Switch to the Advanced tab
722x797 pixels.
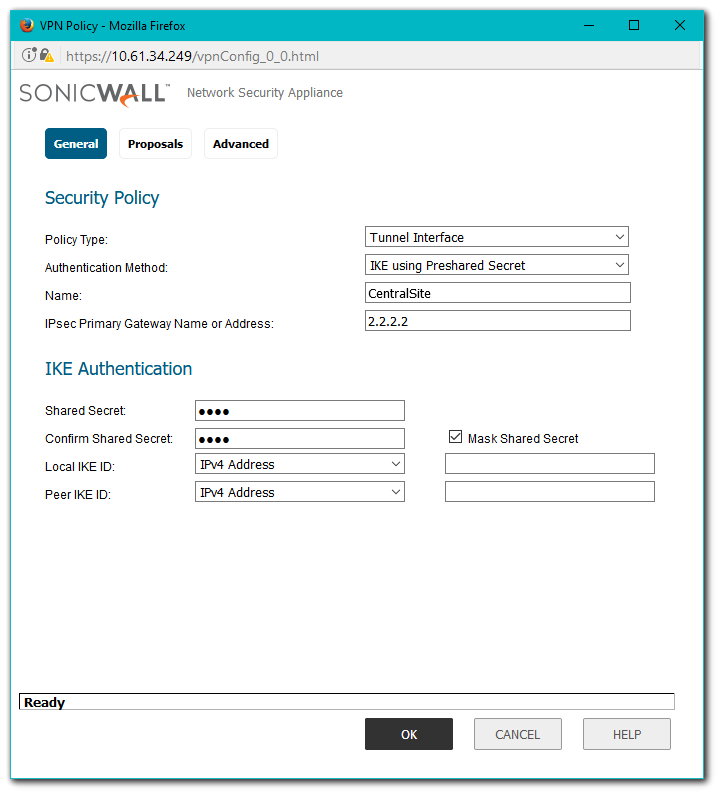(x=241, y=144)
